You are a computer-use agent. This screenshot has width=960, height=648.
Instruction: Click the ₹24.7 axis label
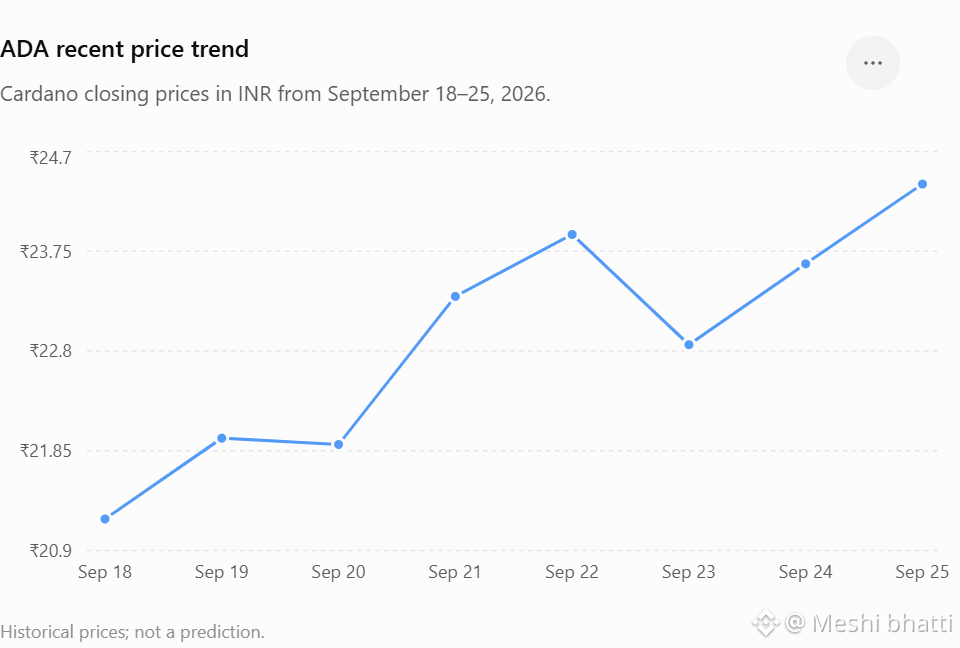[x=50, y=157]
